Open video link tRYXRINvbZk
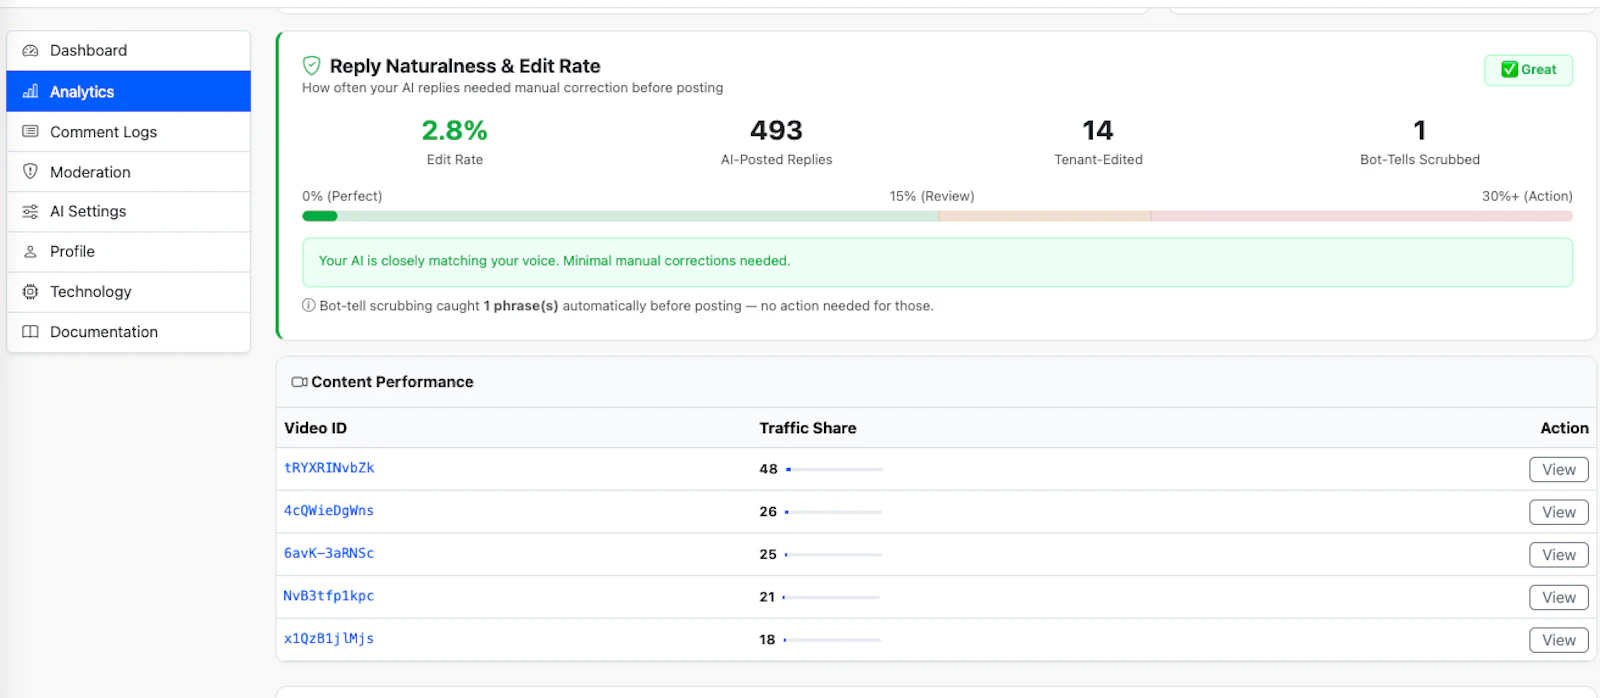Image resolution: width=1600 pixels, height=698 pixels. [329, 468]
